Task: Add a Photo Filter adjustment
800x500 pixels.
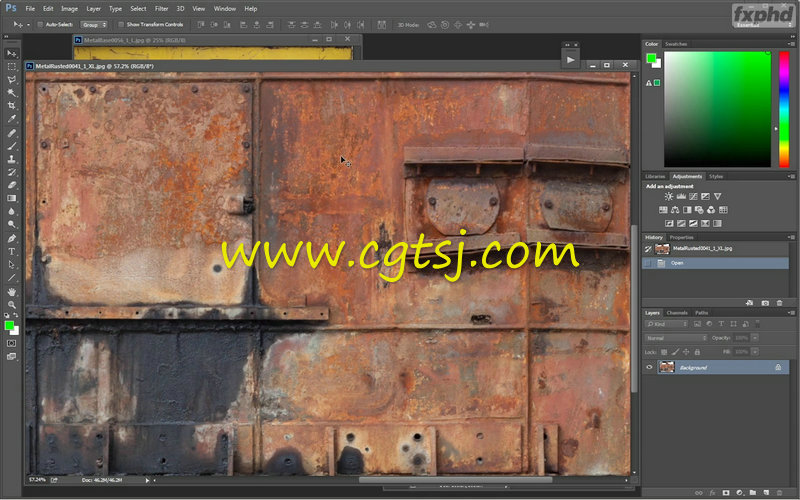Action: pos(699,210)
